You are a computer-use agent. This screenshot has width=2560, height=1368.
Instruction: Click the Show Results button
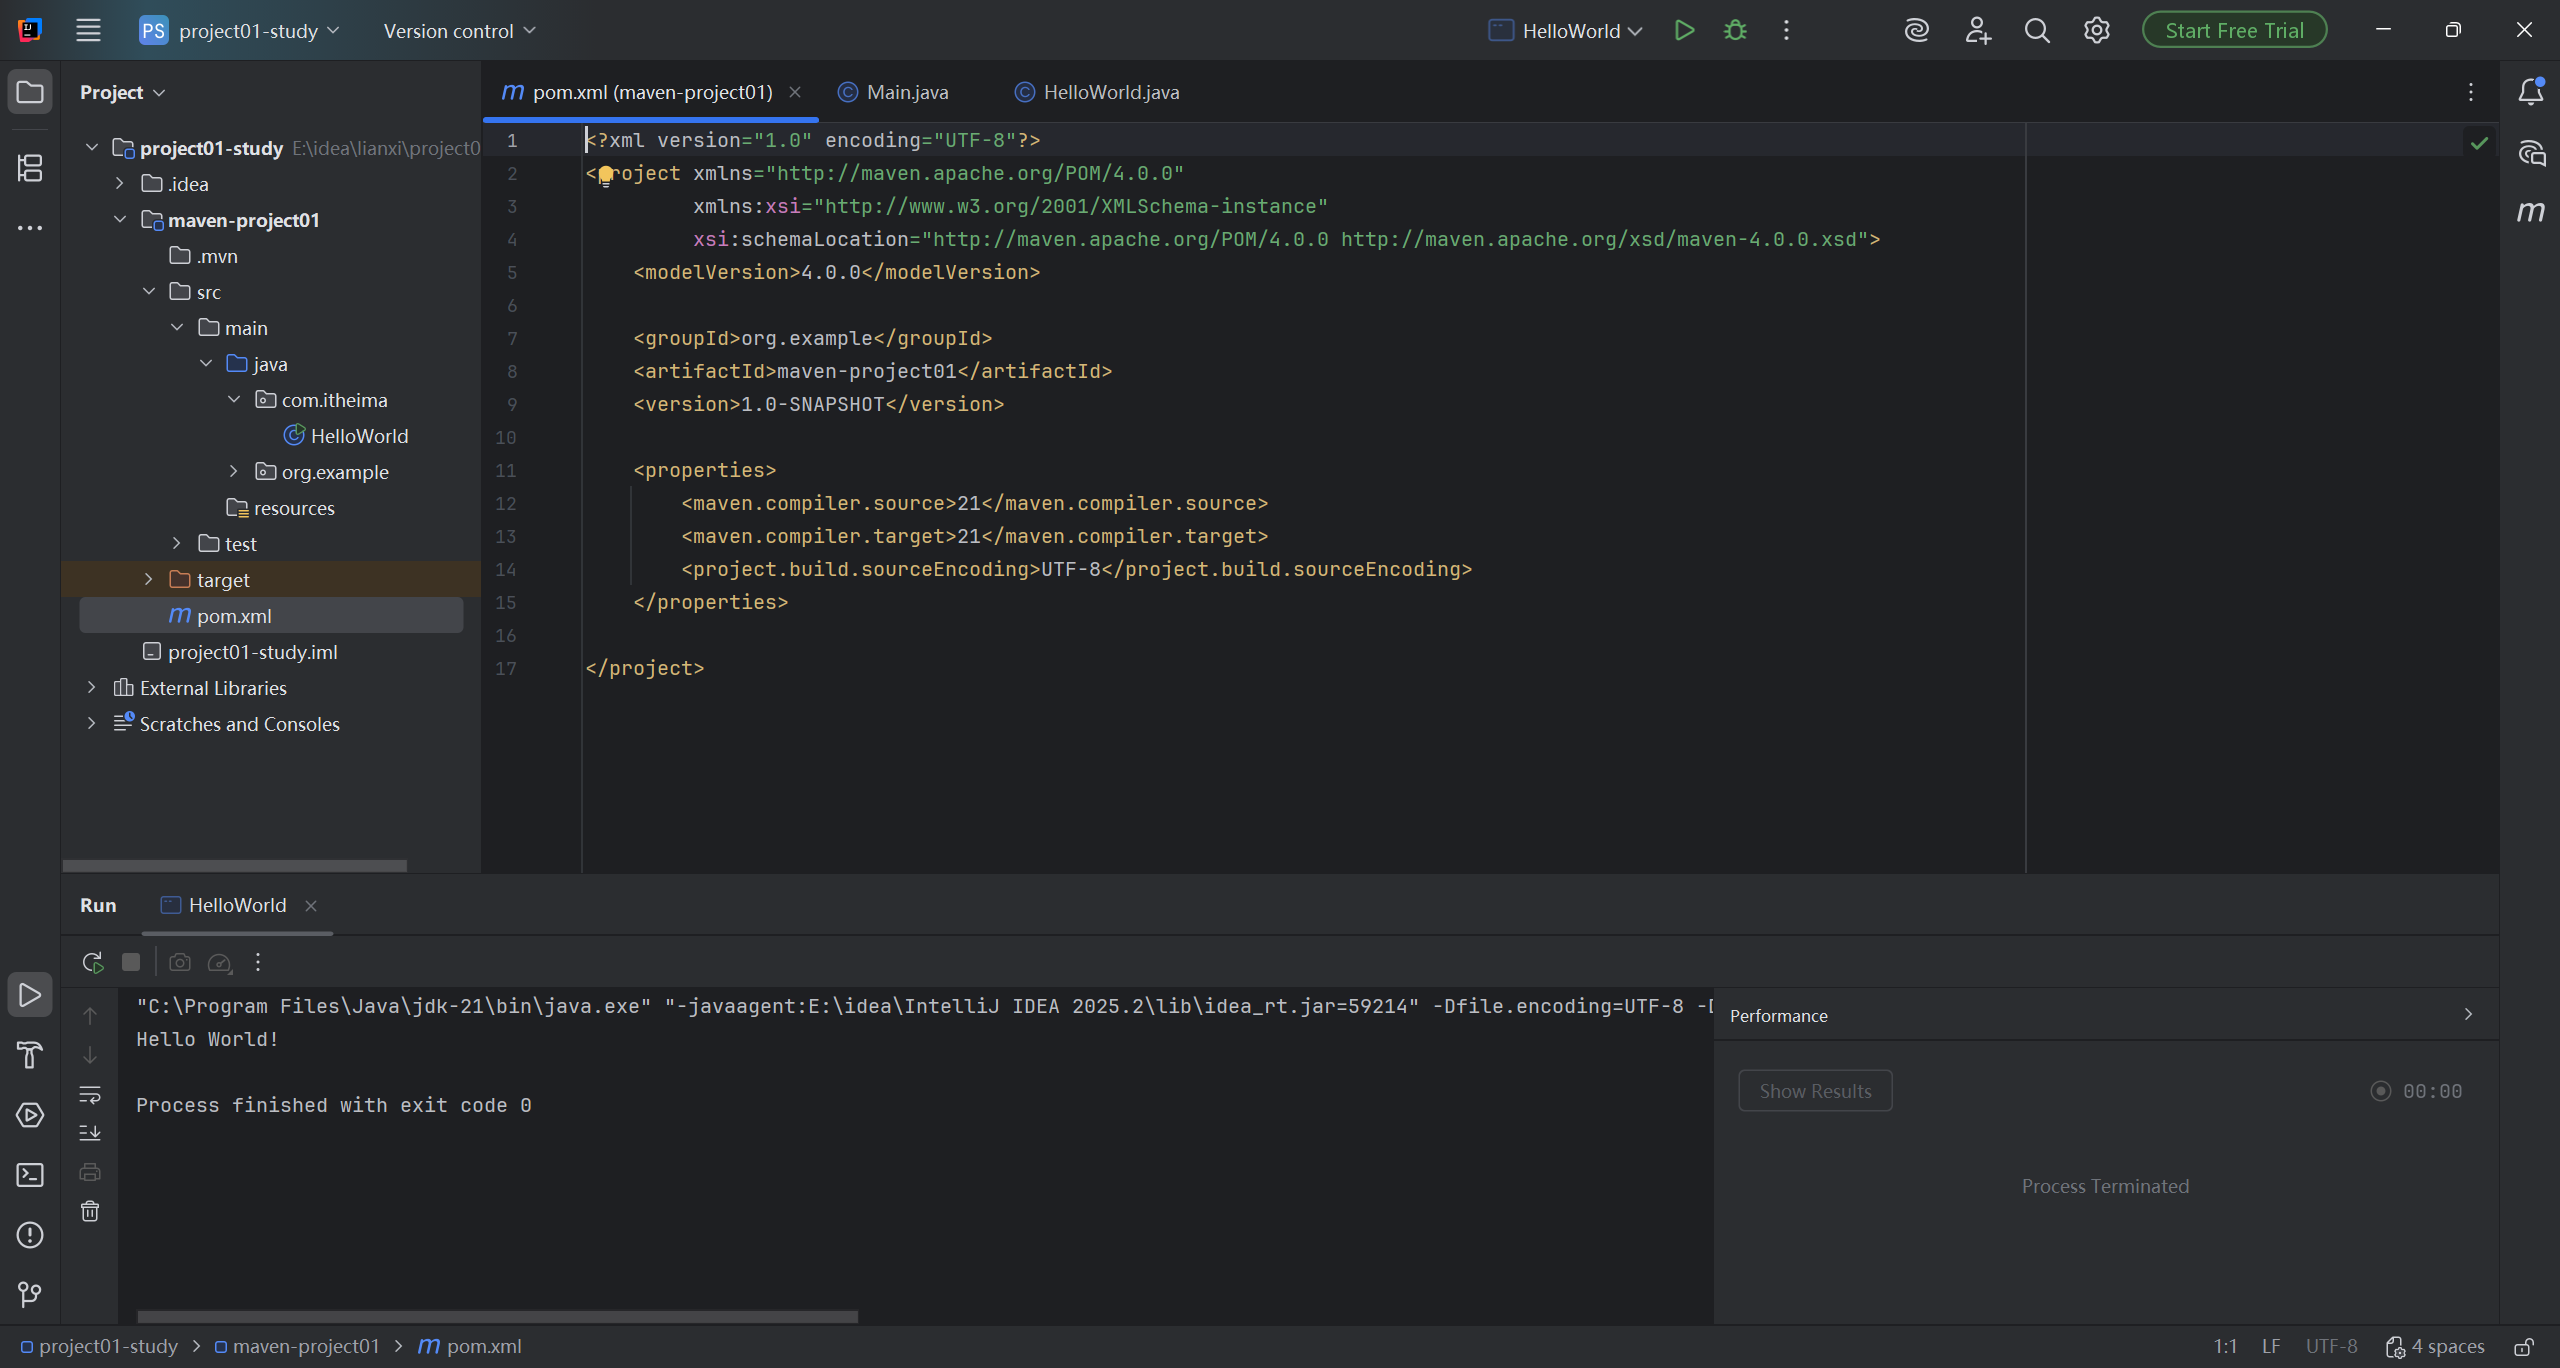[1814, 1091]
